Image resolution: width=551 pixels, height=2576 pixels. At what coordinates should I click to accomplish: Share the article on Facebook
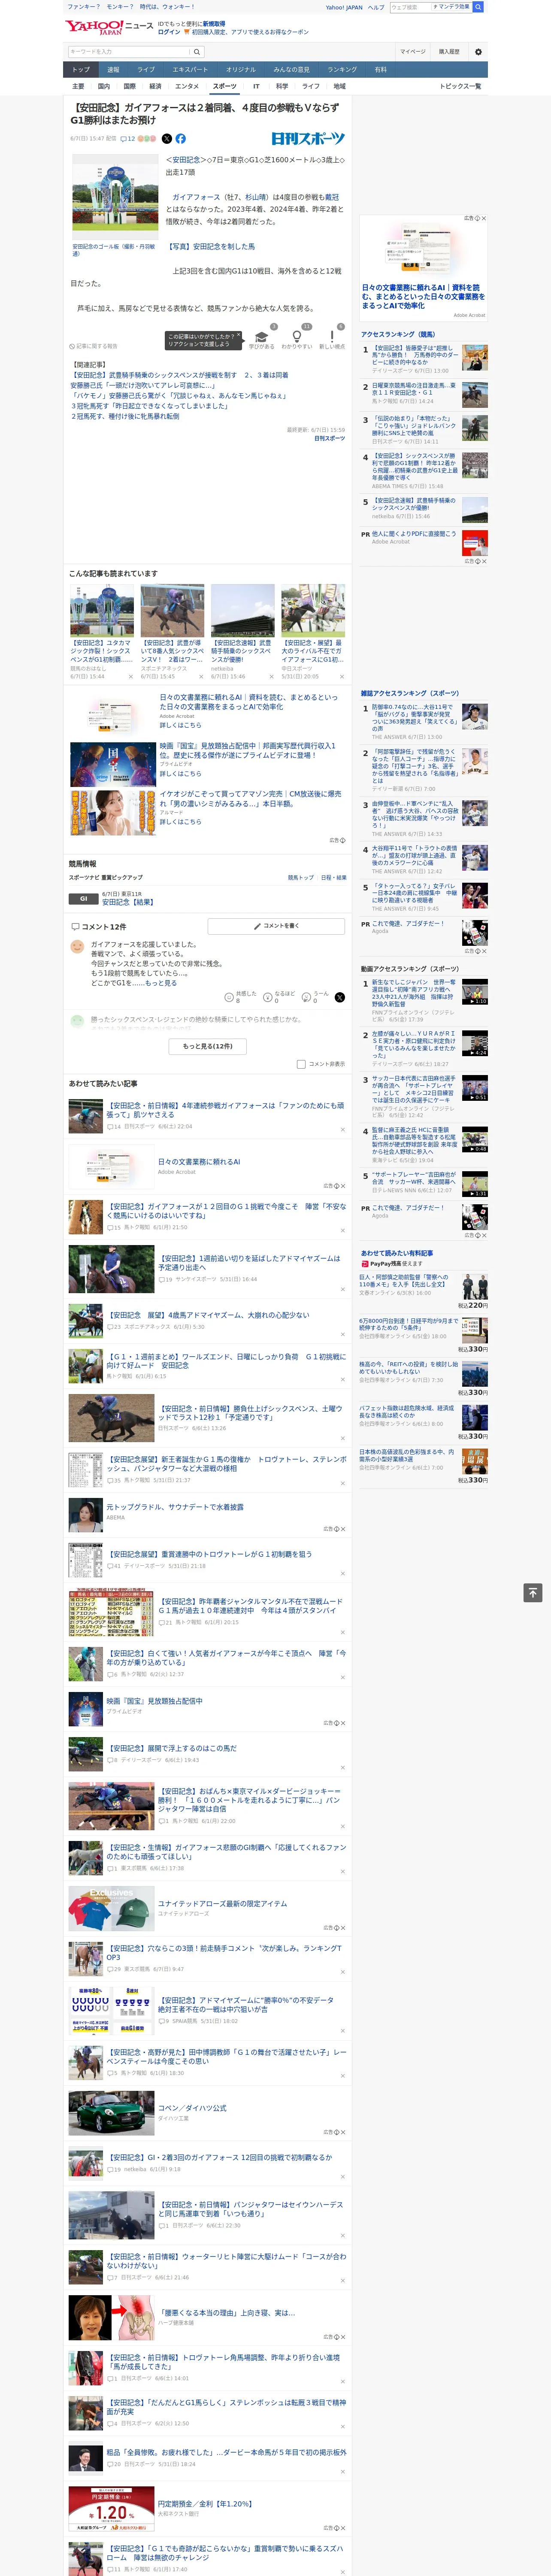pos(181,139)
